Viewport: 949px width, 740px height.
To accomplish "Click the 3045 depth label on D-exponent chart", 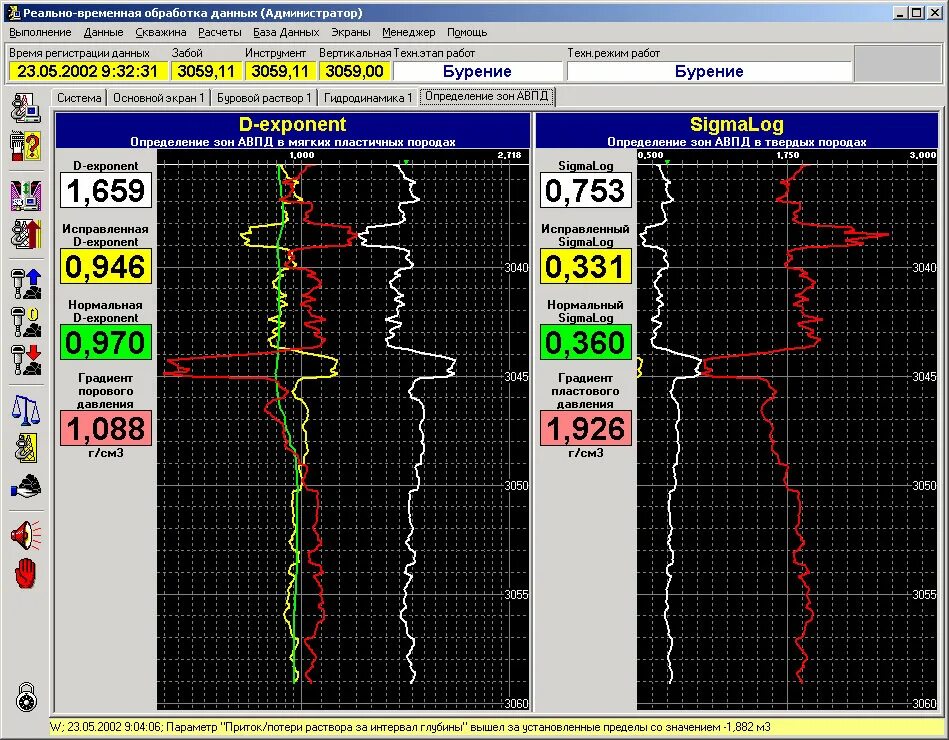I will [x=516, y=376].
